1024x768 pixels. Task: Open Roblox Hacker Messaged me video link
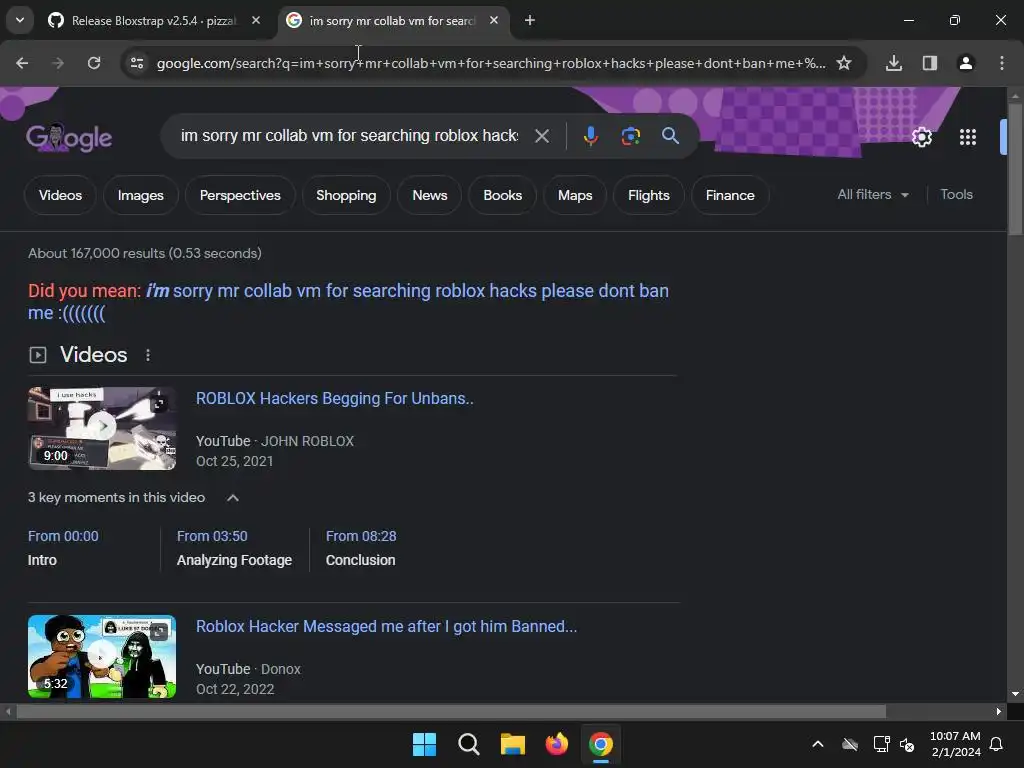pos(387,626)
